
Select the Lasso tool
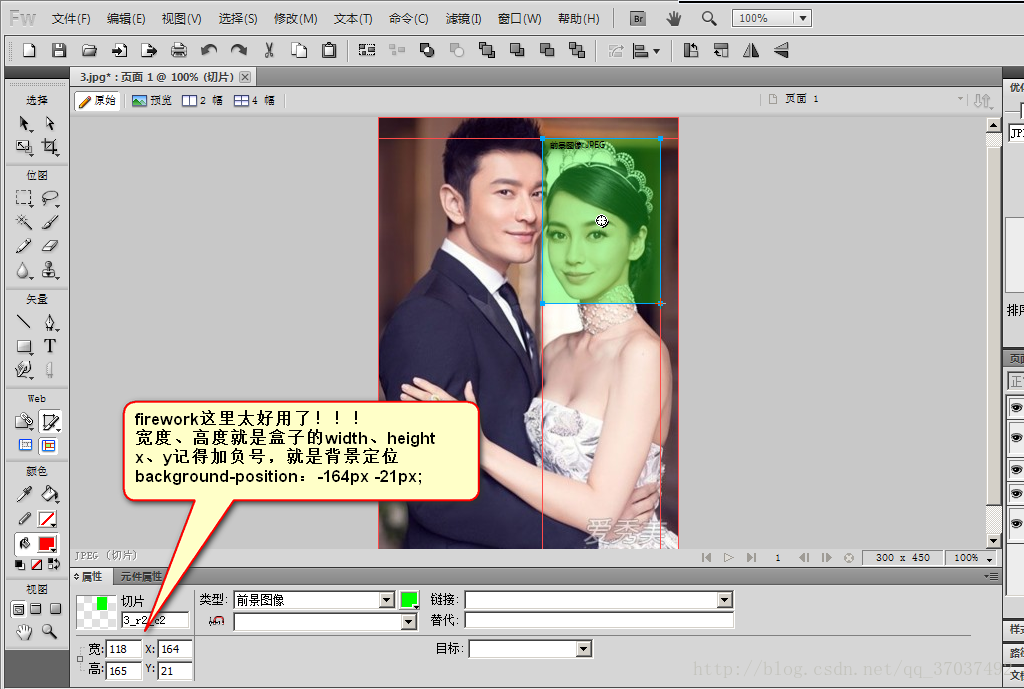click(x=50, y=198)
